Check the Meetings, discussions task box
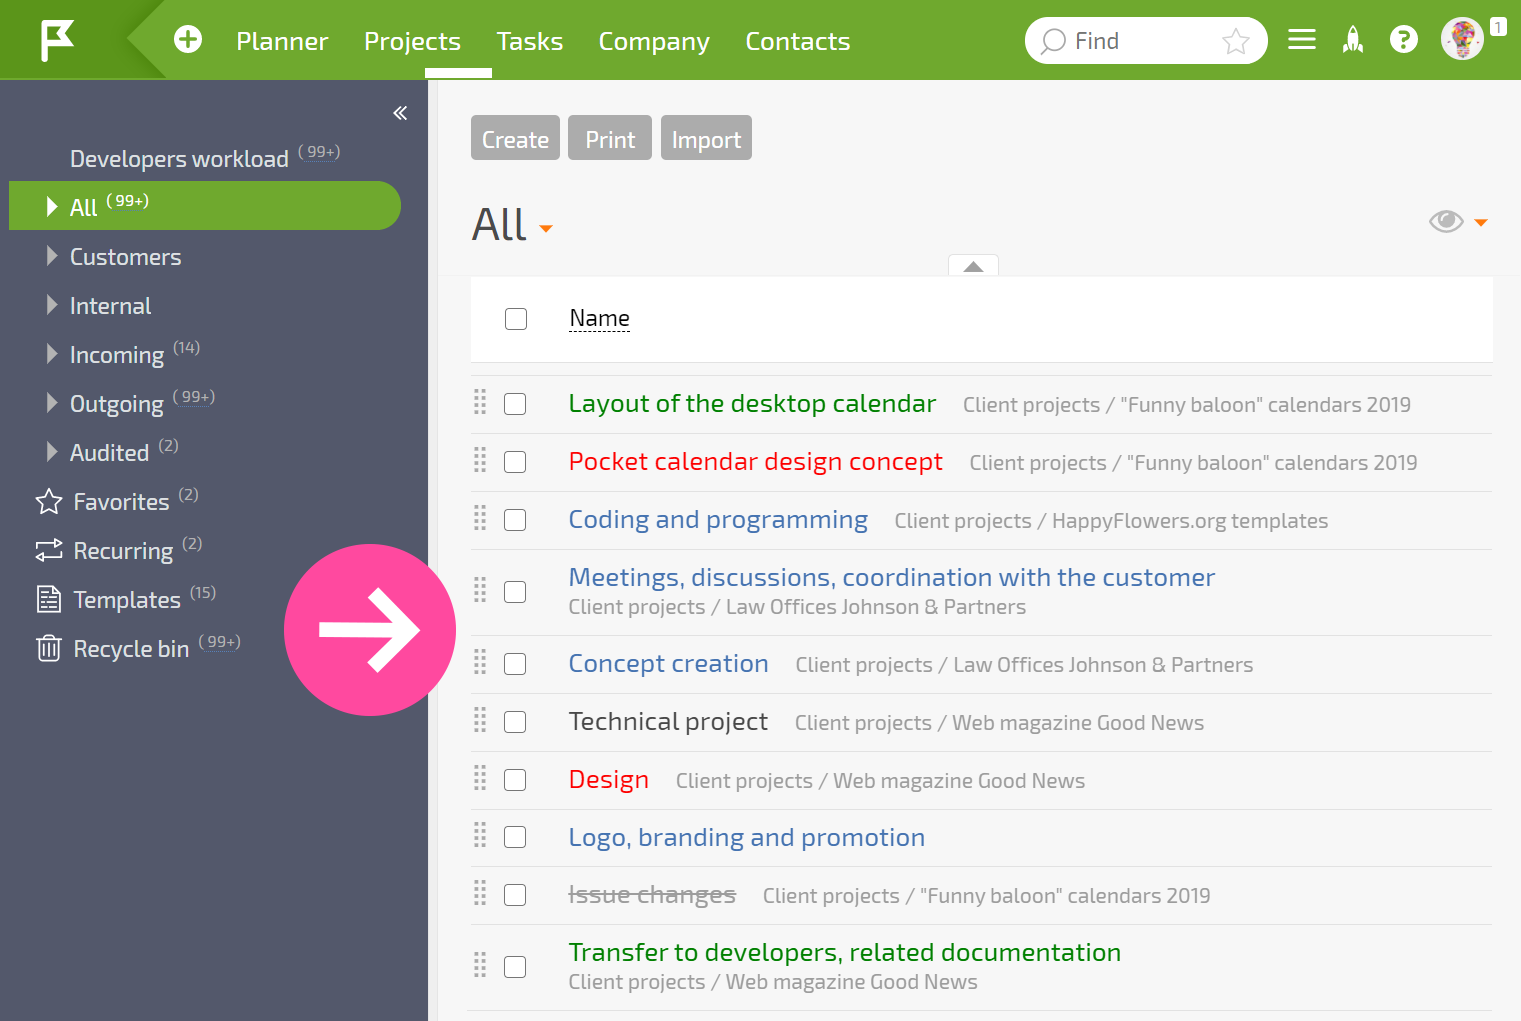The image size is (1521, 1021). tap(515, 592)
